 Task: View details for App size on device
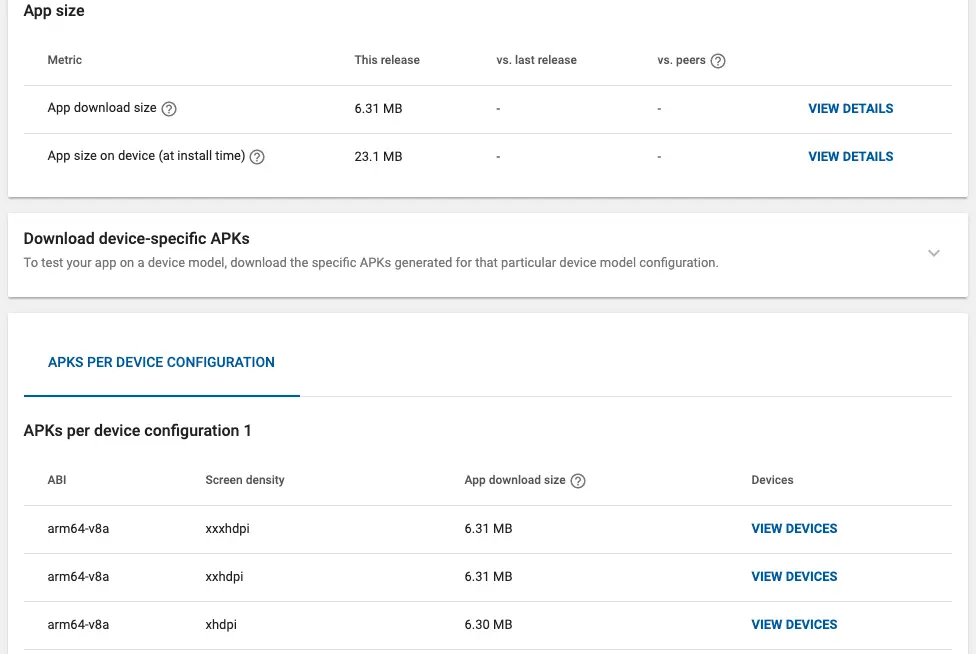pos(850,156)
